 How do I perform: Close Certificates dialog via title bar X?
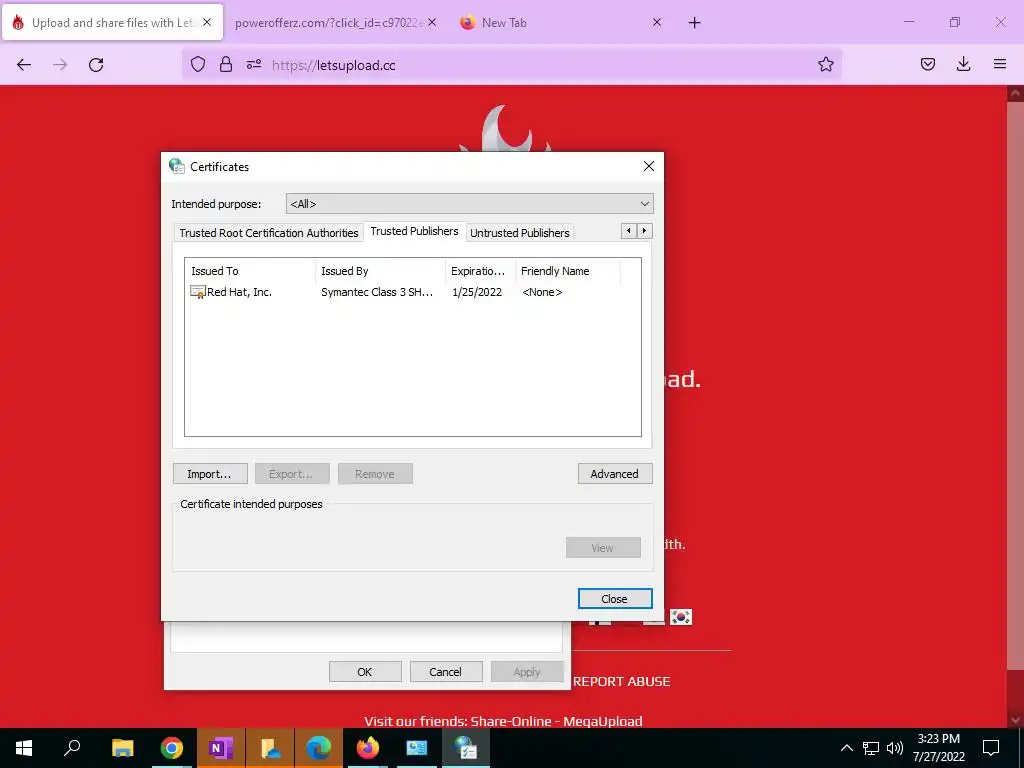tap(648, 166)
